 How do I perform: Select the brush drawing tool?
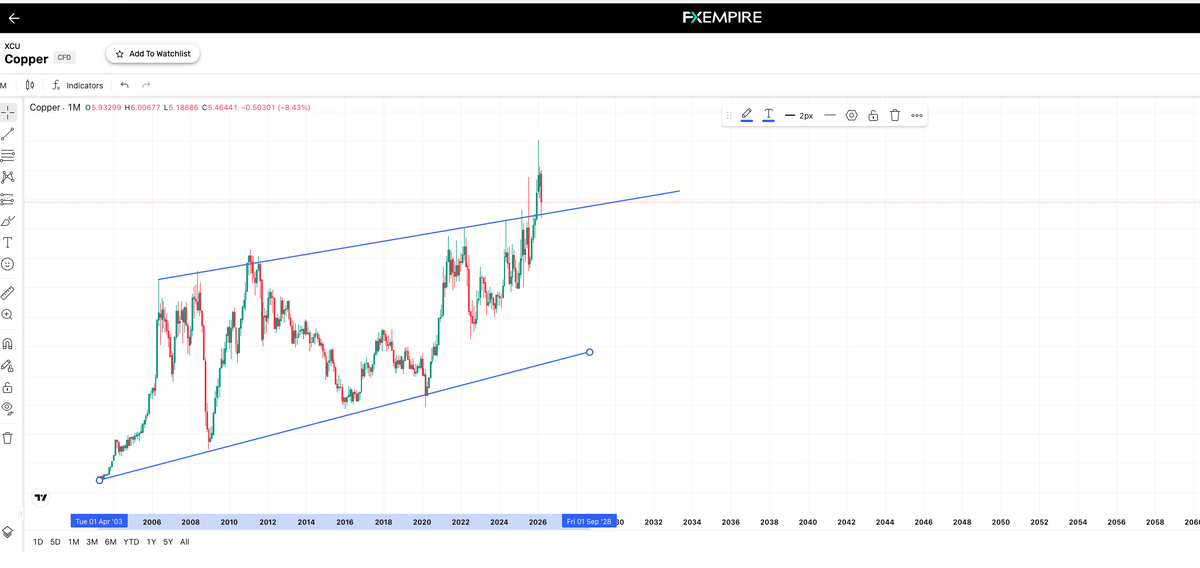(8, 221)
